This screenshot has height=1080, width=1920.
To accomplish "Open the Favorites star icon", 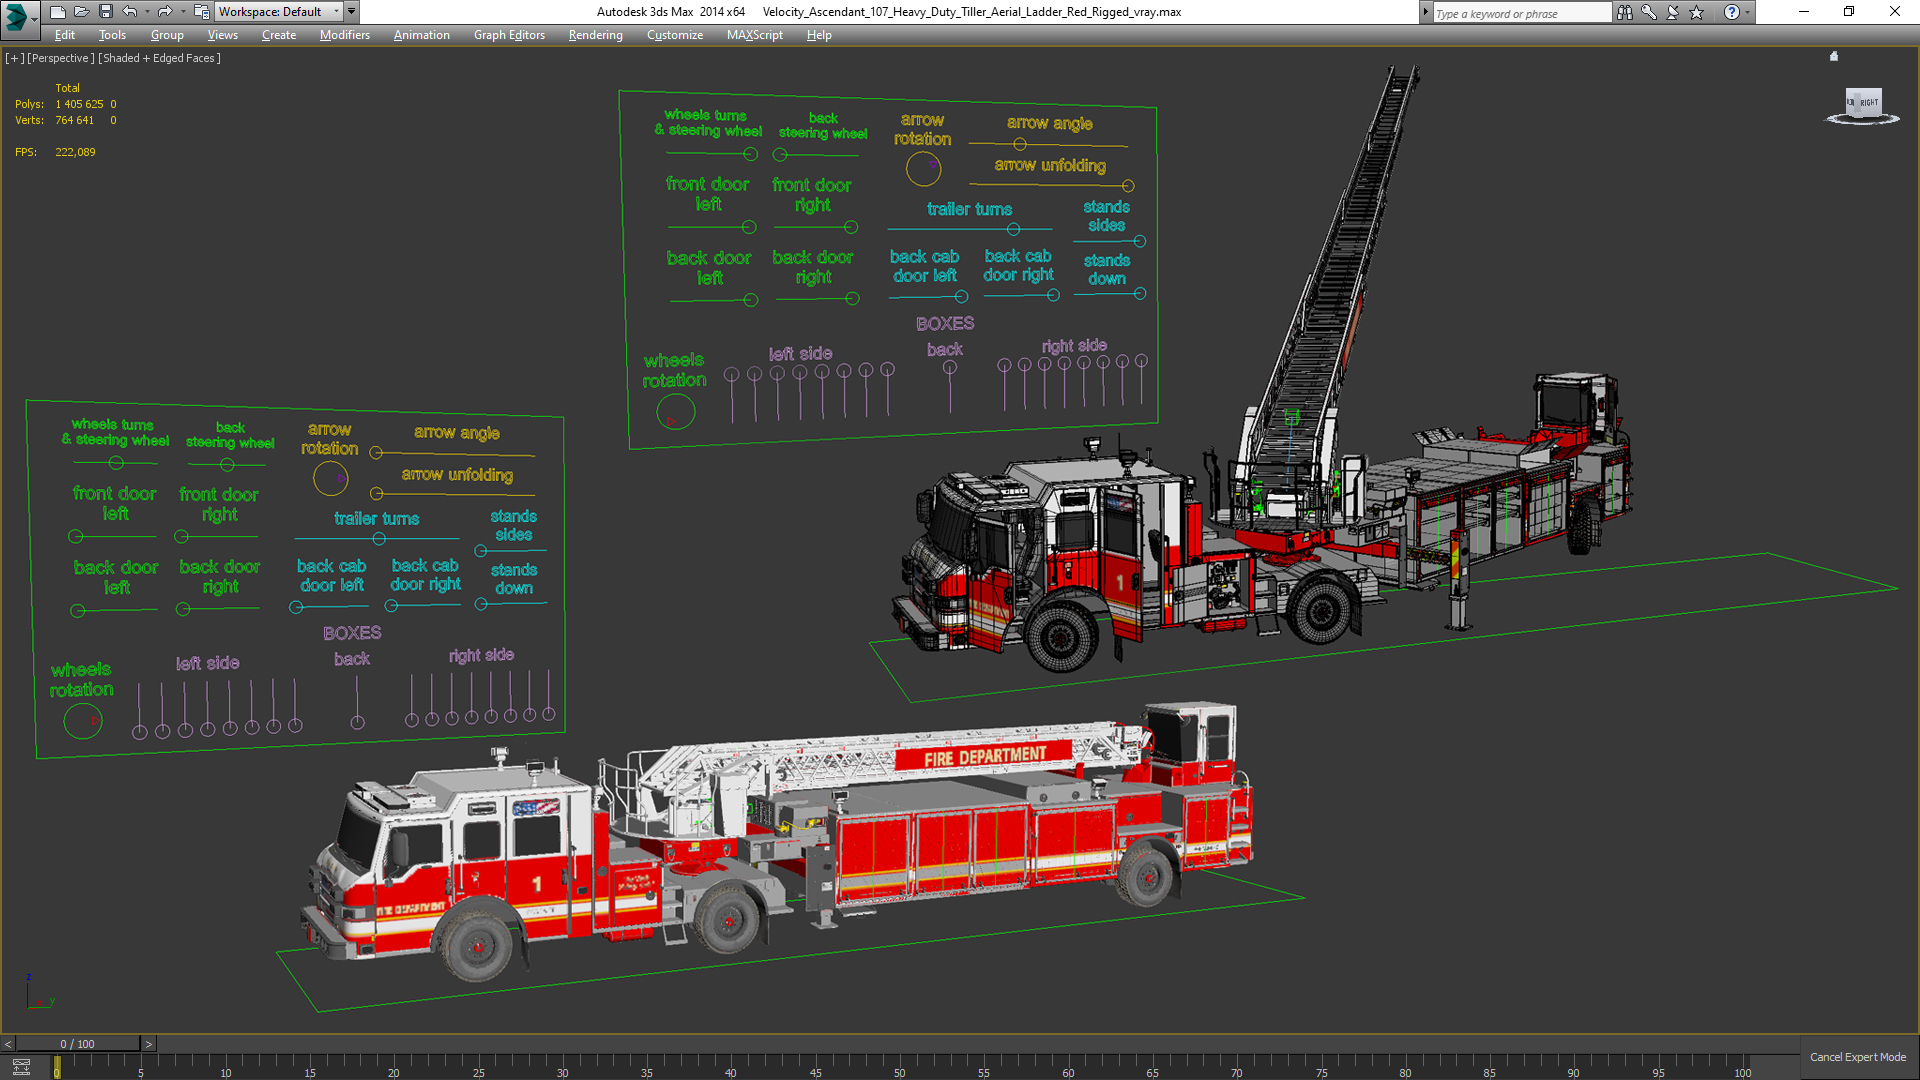I will point(1697,12).
